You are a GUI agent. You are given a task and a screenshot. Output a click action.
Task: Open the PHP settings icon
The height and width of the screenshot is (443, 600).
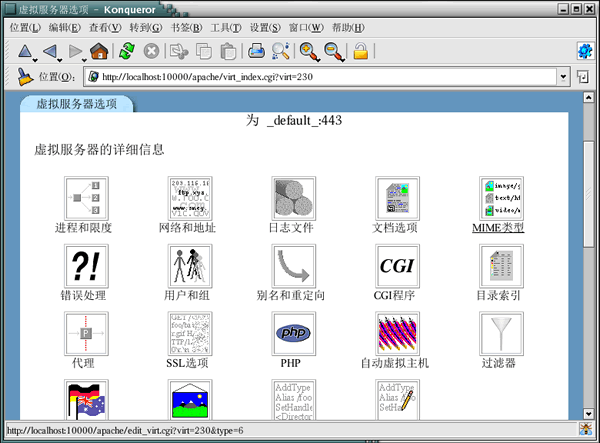(293, 333)
